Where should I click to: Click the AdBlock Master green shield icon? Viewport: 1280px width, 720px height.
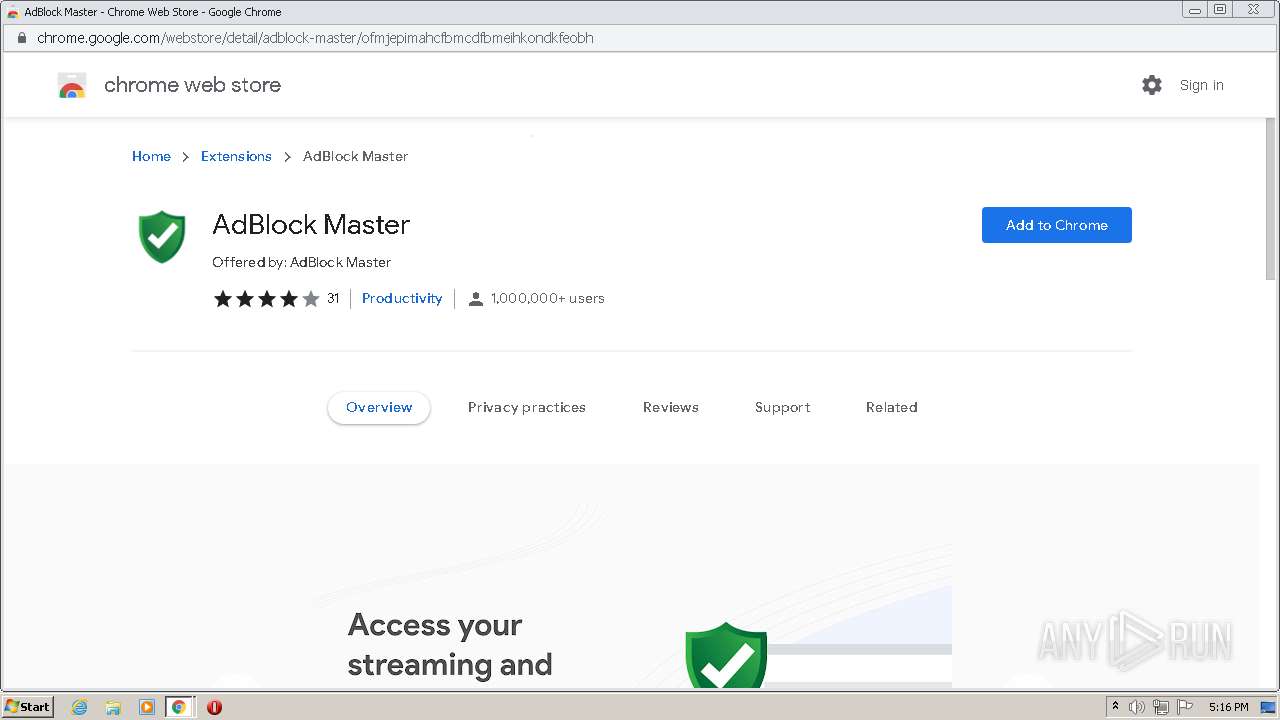point(162,237)
